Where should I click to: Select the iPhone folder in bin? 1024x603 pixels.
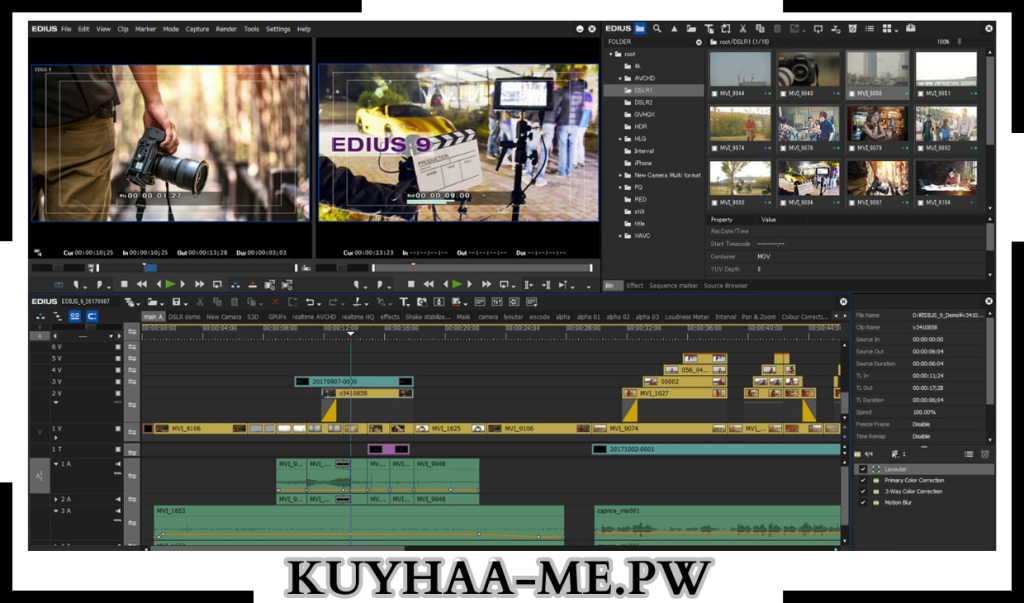point(643,163)
